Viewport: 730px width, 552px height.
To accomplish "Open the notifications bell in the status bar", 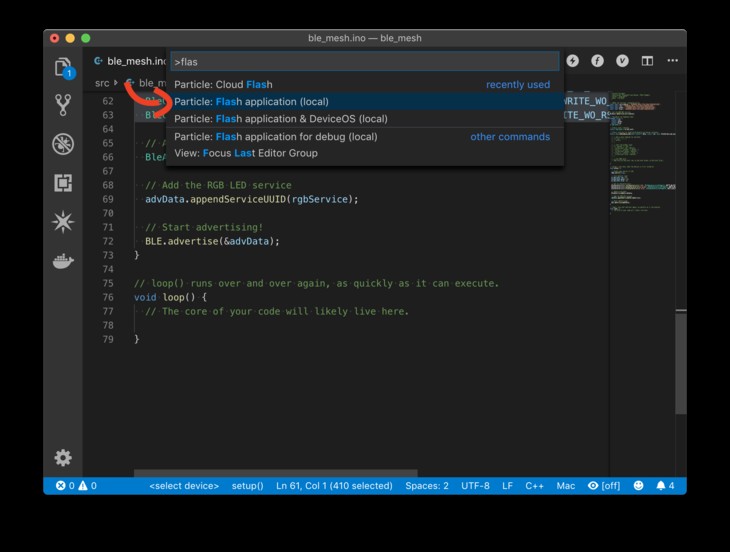I will point(664,486).
